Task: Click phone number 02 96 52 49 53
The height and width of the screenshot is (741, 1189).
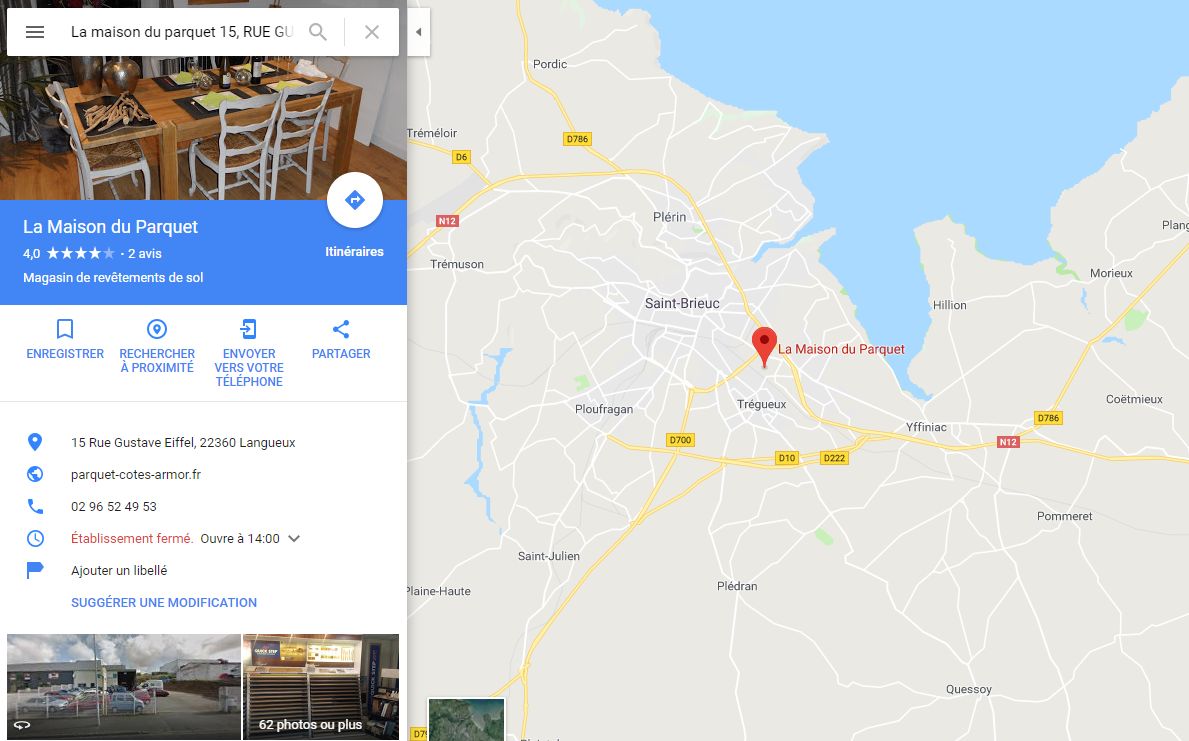Action: tap(114, 507)
